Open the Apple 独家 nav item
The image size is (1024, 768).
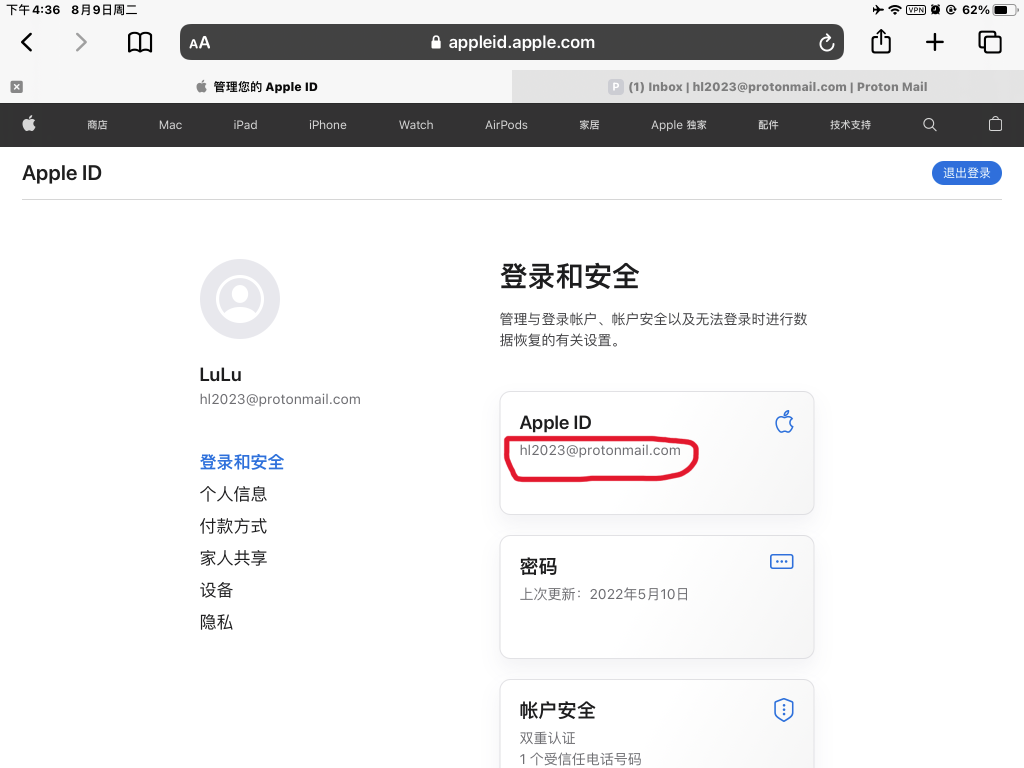[679, 125]
